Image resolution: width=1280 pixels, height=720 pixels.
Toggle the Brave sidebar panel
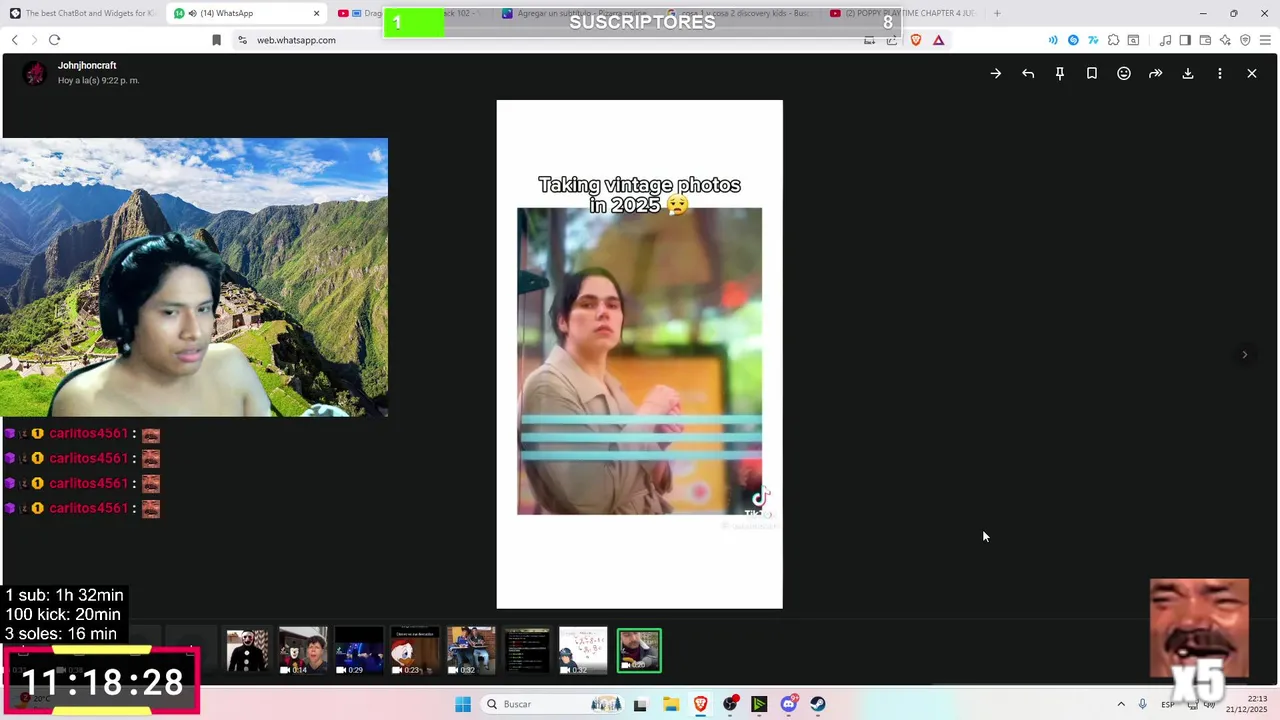tap(1185, 40)
